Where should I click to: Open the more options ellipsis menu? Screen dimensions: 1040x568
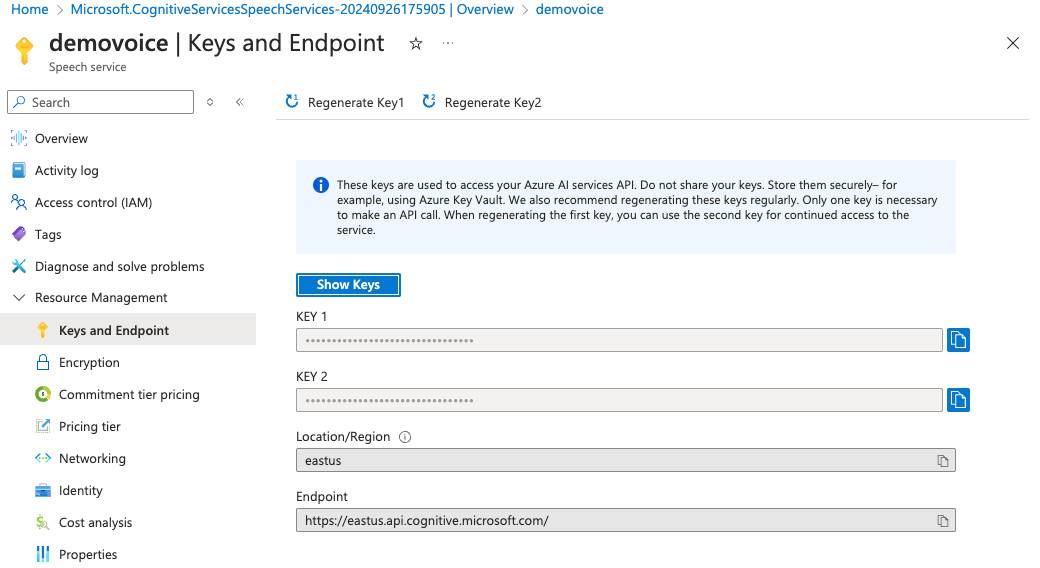pyautogui.click(x=447, y=44)
